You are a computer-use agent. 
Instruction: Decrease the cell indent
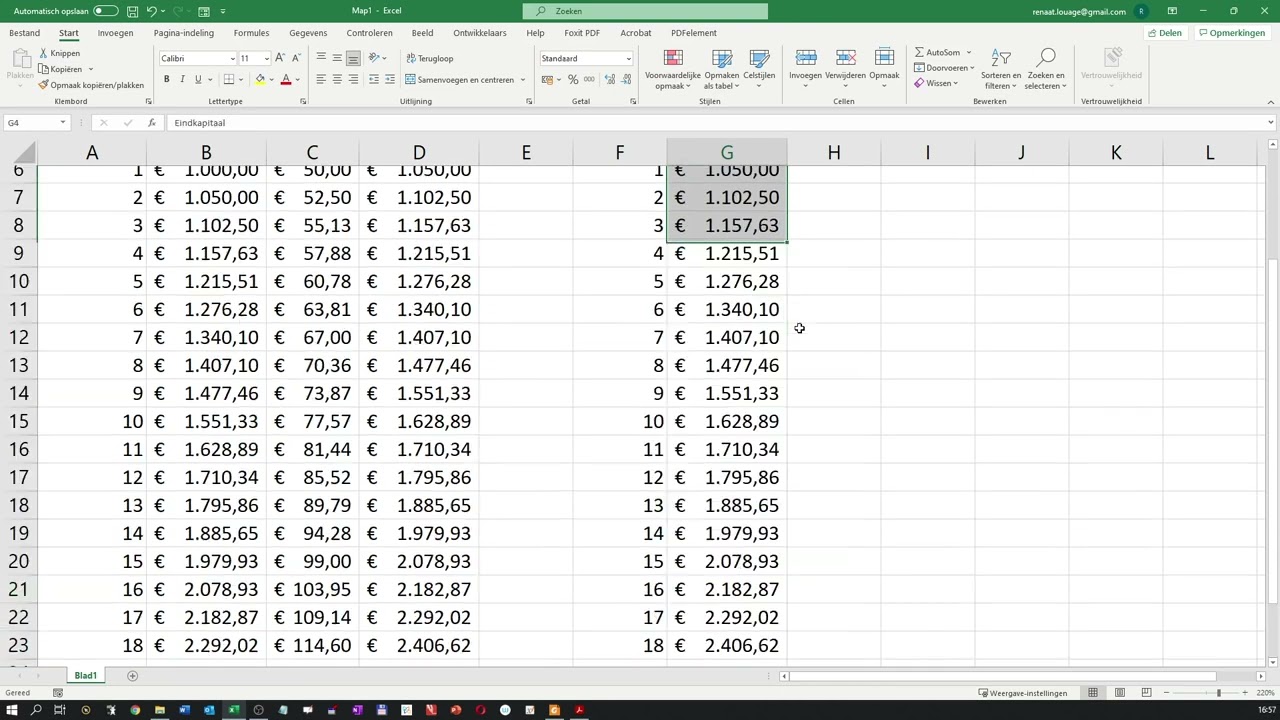[374, 79]
